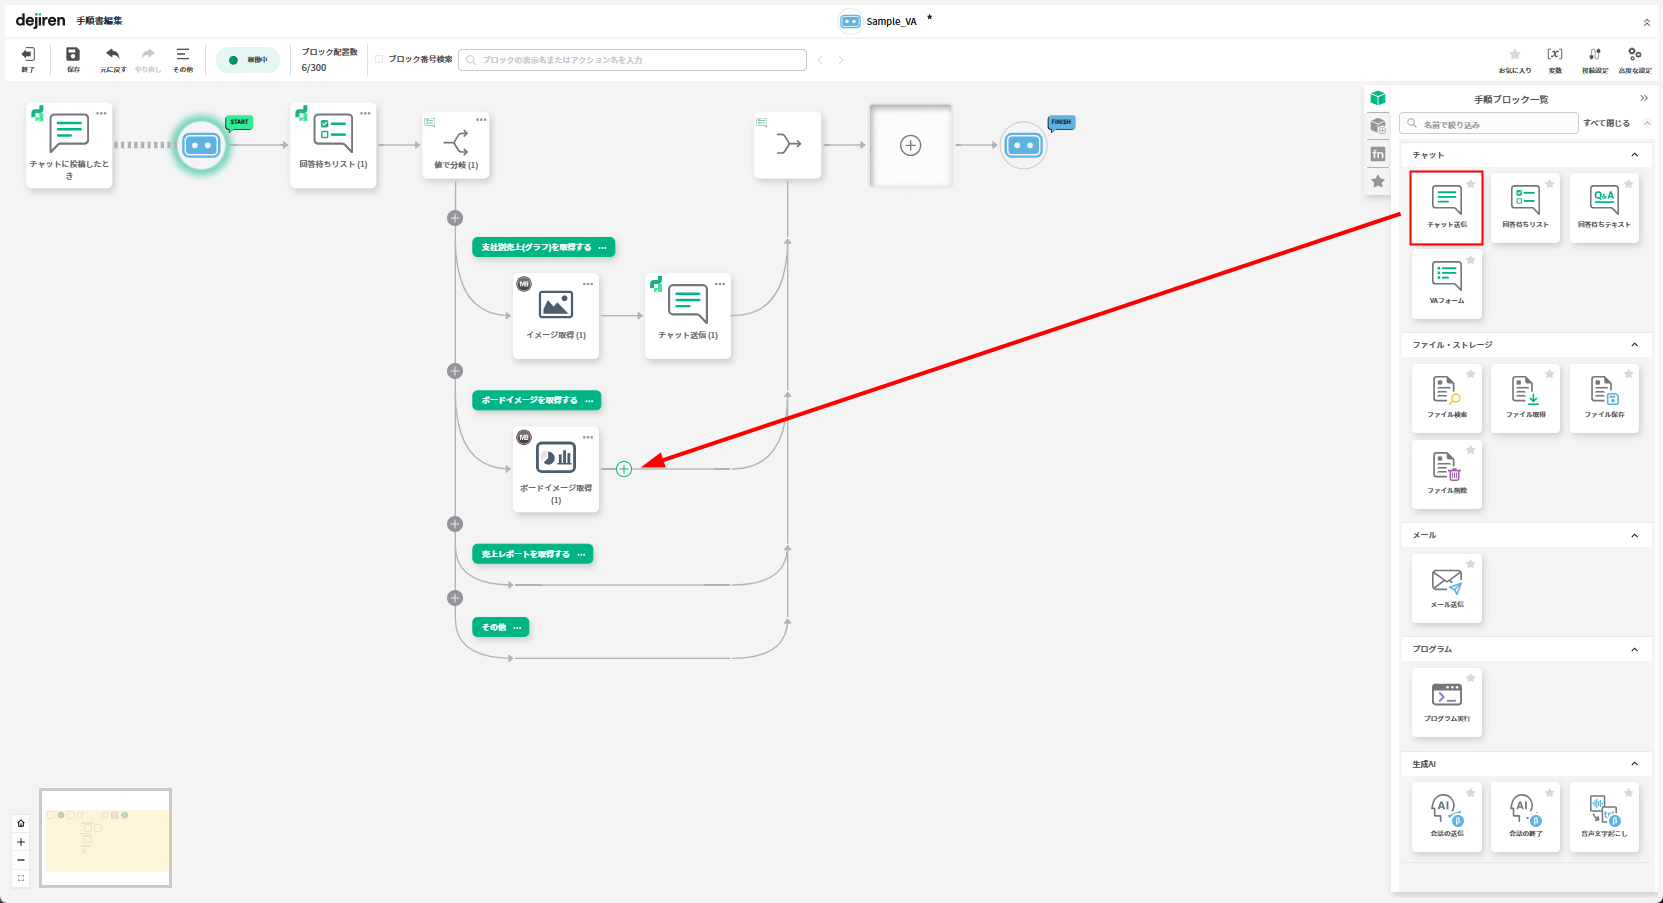Collapse the ファイル・ストレージ section
This screenshot has width=1663, height=903.
(x=1635, y=345)
